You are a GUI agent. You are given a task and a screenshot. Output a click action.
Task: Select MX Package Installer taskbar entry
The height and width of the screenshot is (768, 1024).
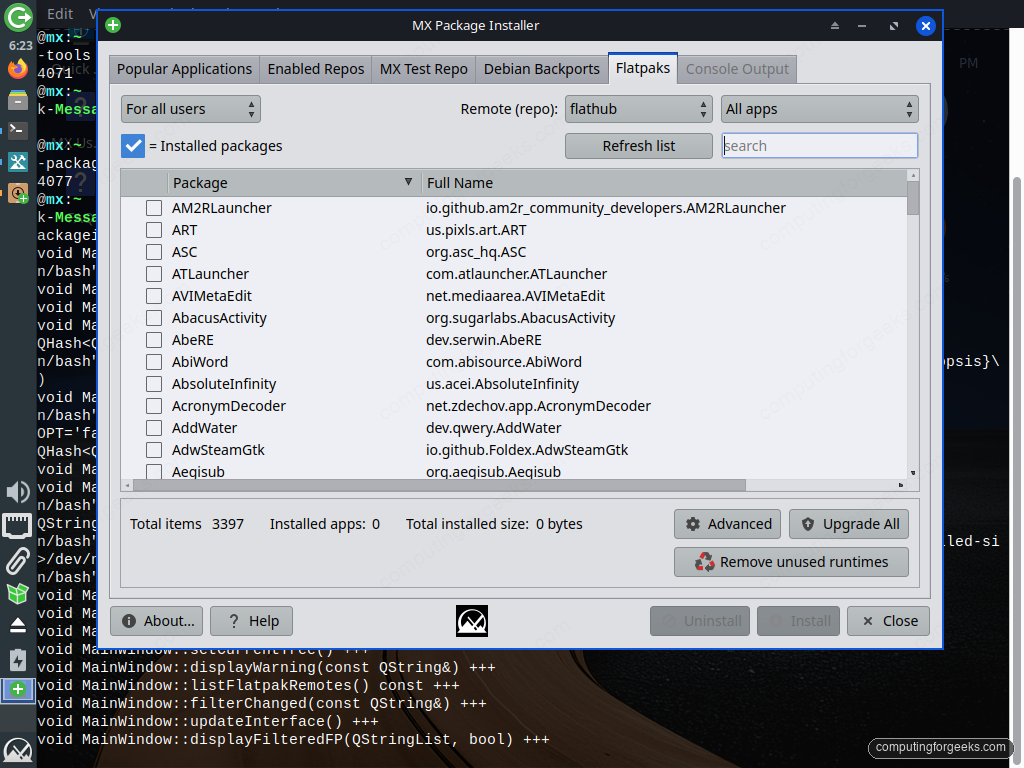click(x=18, y=690)
